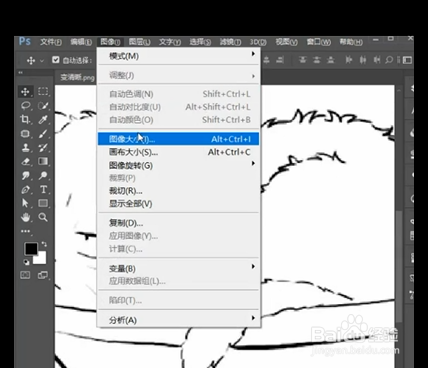Select the Gradient tool
The image size is (428, 368).
pyautogui.click(x=43, y=162)
